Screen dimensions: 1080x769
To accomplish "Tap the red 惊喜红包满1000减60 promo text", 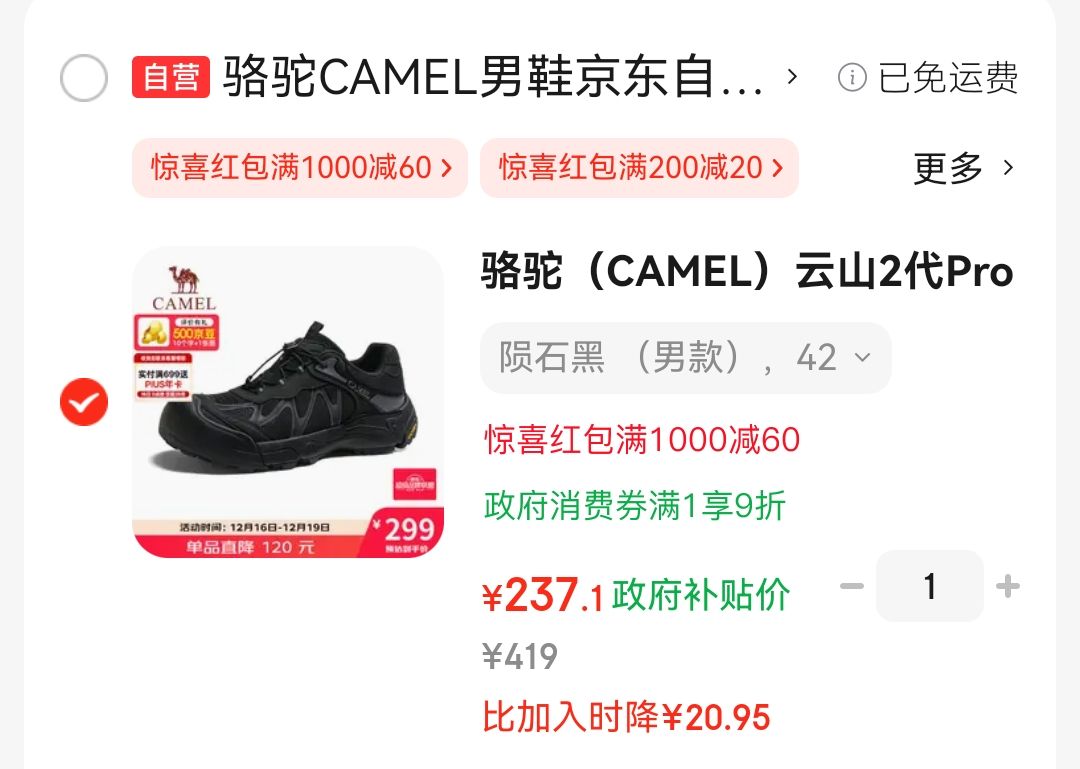I will click(642, 440).
